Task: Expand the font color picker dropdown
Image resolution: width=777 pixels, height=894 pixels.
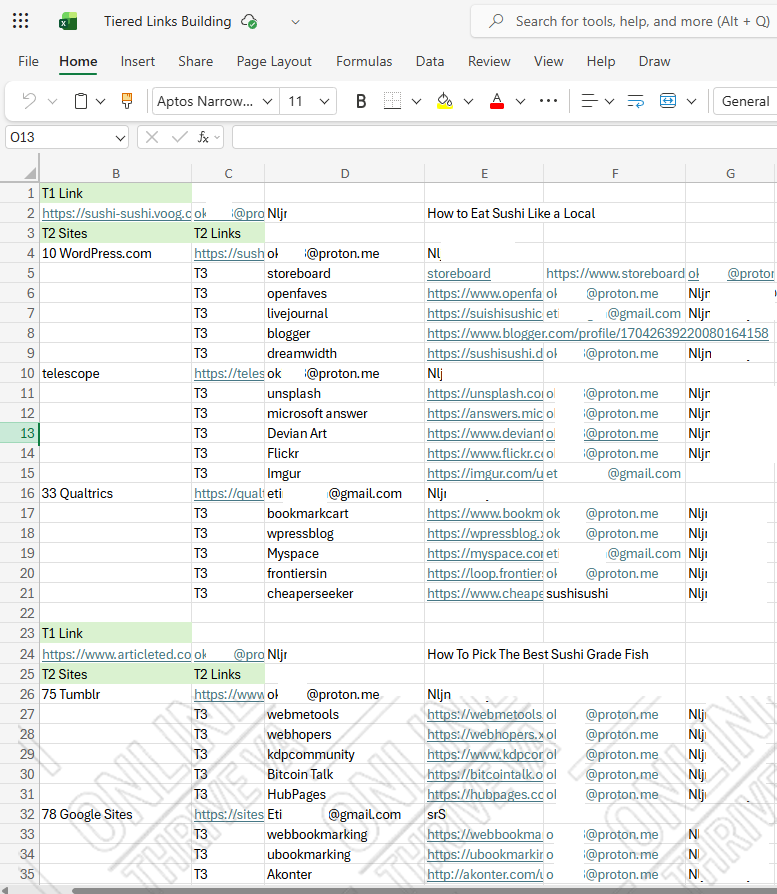Action: click(x=520, y=101)
